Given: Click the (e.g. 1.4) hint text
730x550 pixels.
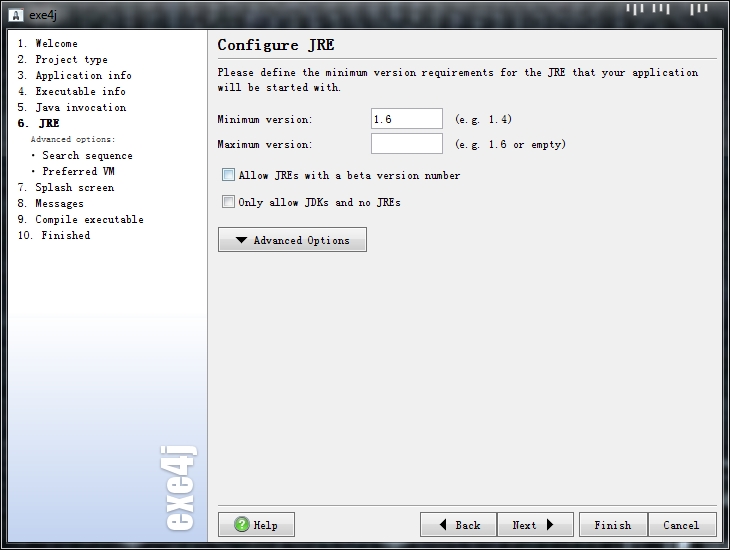Looking at the screenshot, I should pos(484,119).
